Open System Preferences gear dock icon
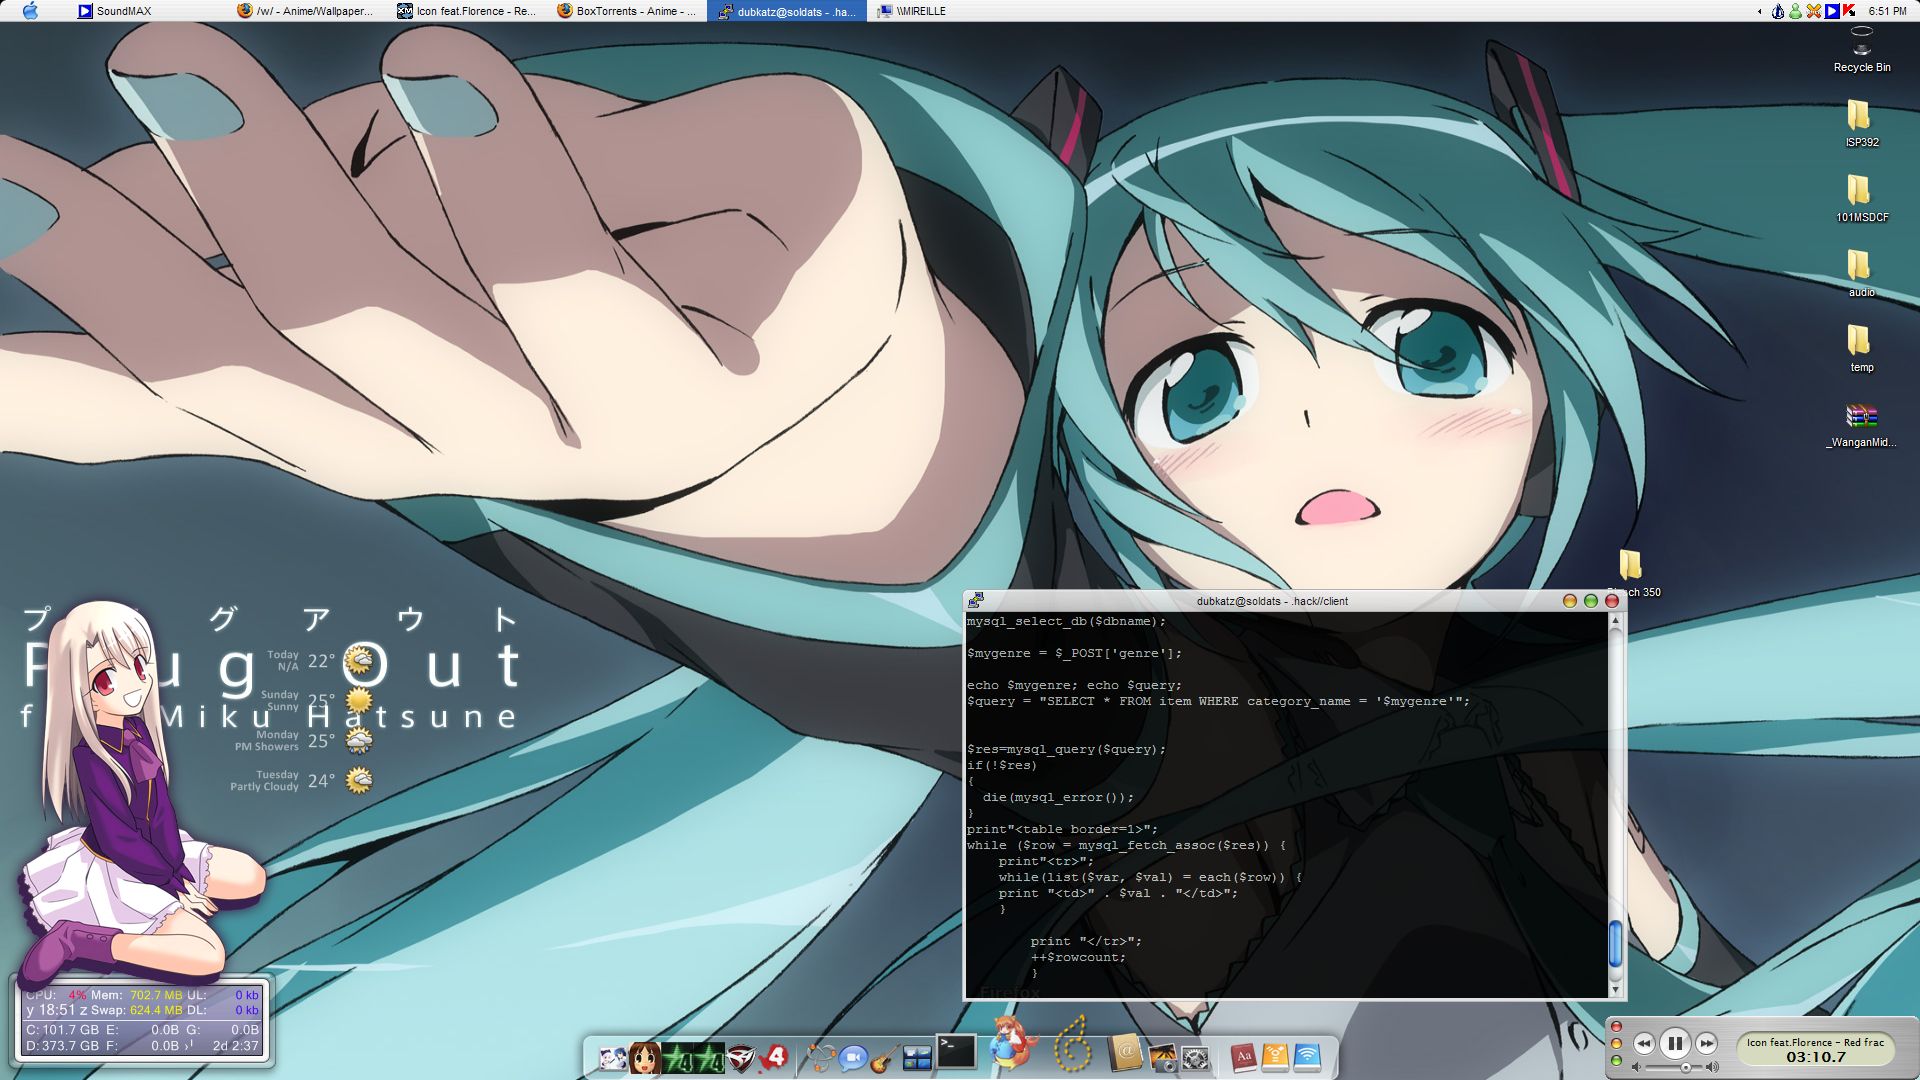1920x1080 pixels. [1195, 1058]
